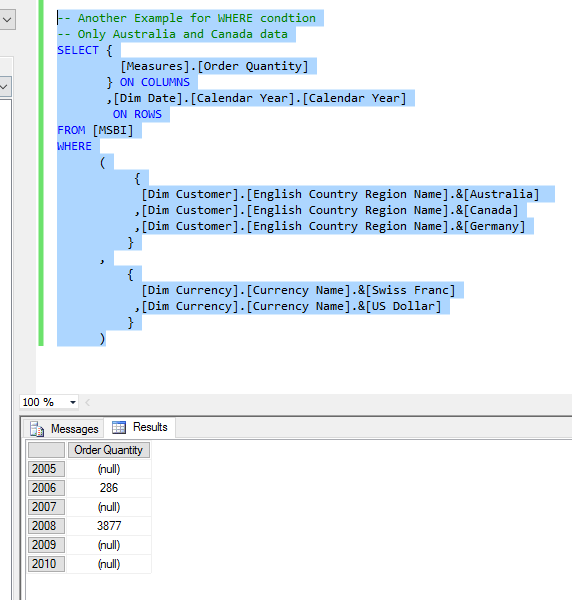Click the &[Swiss Franc] currency line

click(298, 290)
